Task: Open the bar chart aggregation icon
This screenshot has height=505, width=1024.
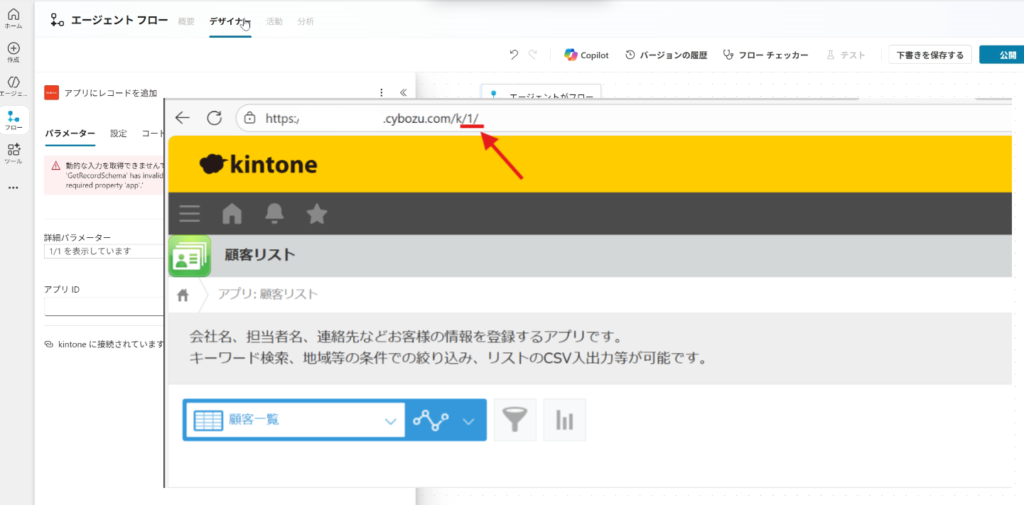Action: [x=564, y=420]
